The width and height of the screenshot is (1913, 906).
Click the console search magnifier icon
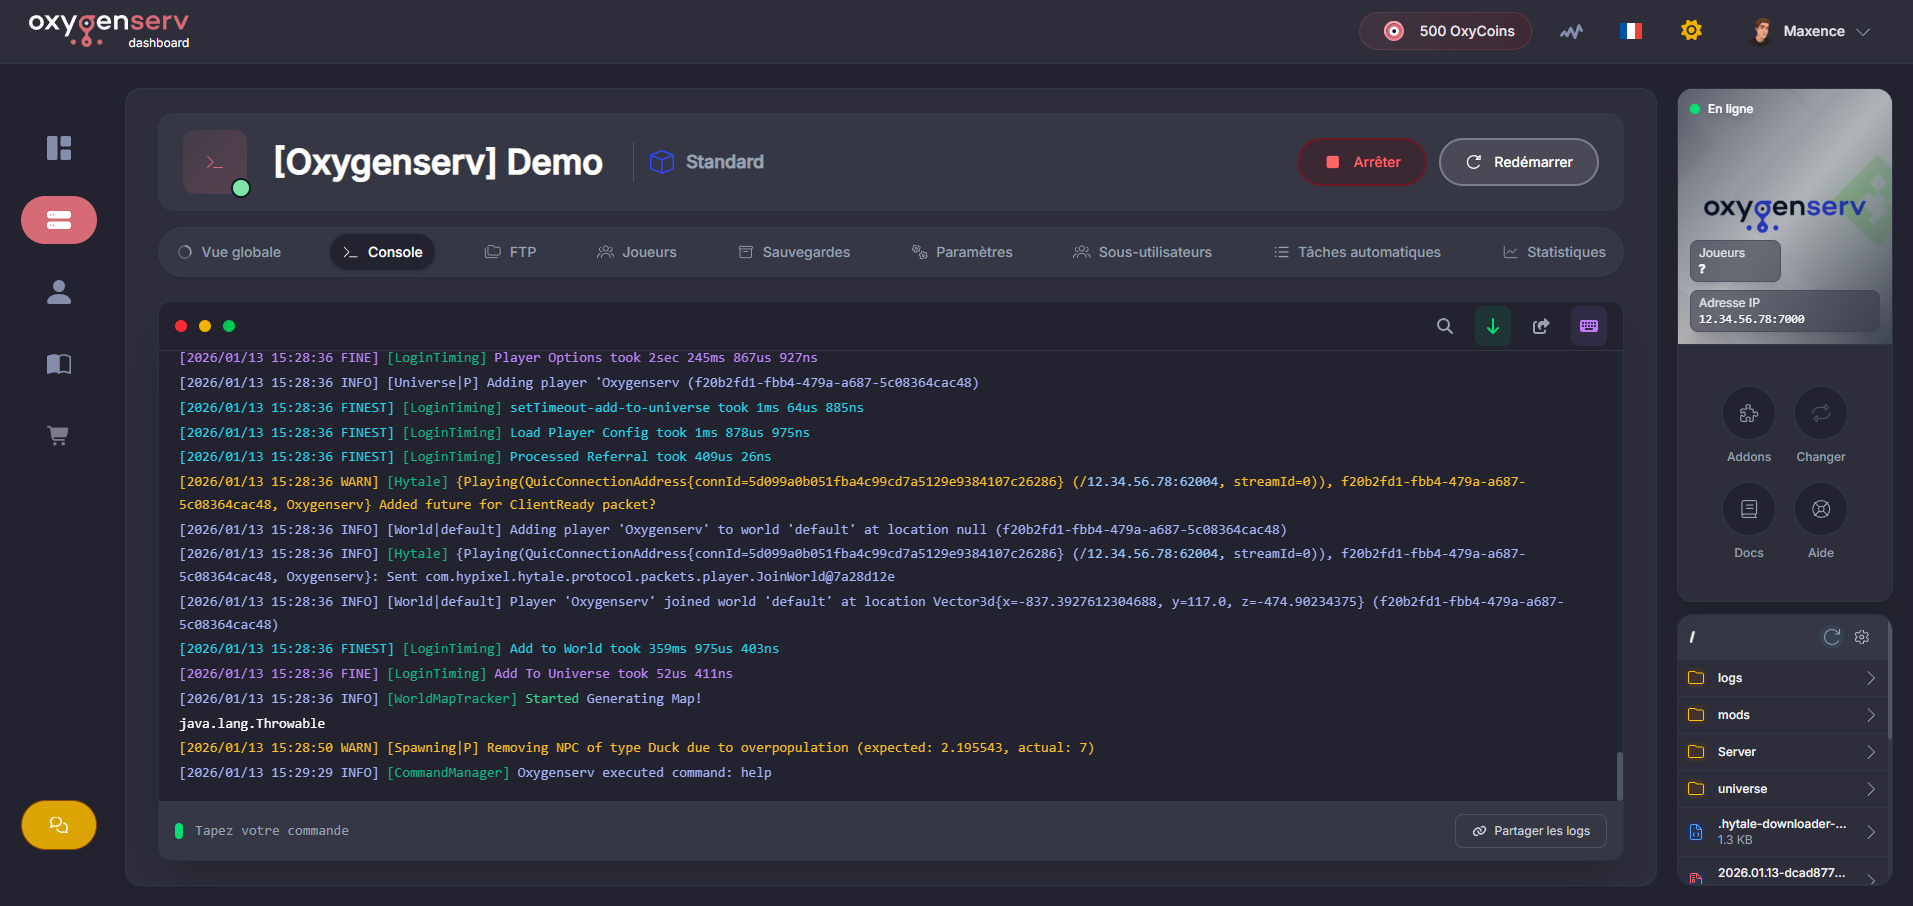click(x=1444, y=326)
